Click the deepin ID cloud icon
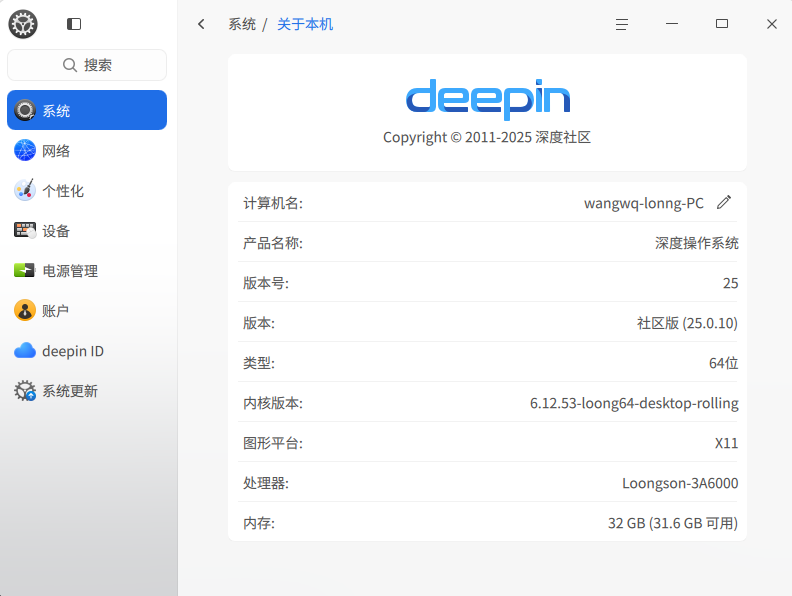 pos(25,351)
